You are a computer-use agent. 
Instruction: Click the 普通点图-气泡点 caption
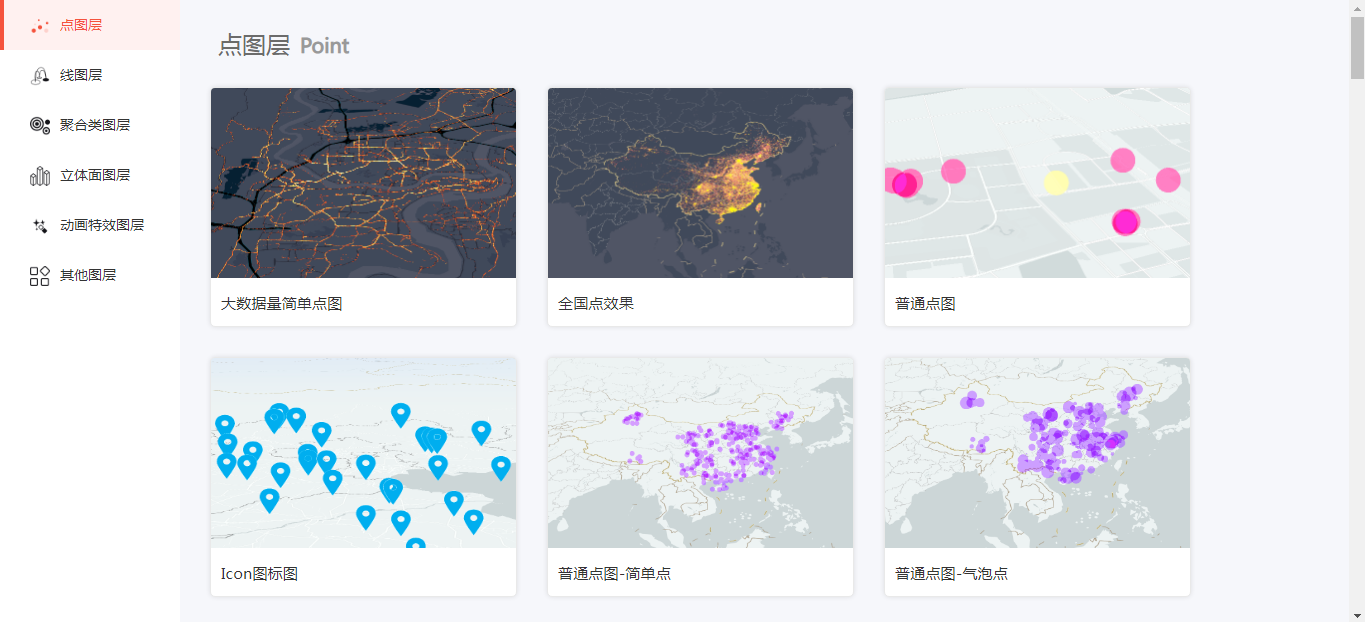[x=951, y=574]
